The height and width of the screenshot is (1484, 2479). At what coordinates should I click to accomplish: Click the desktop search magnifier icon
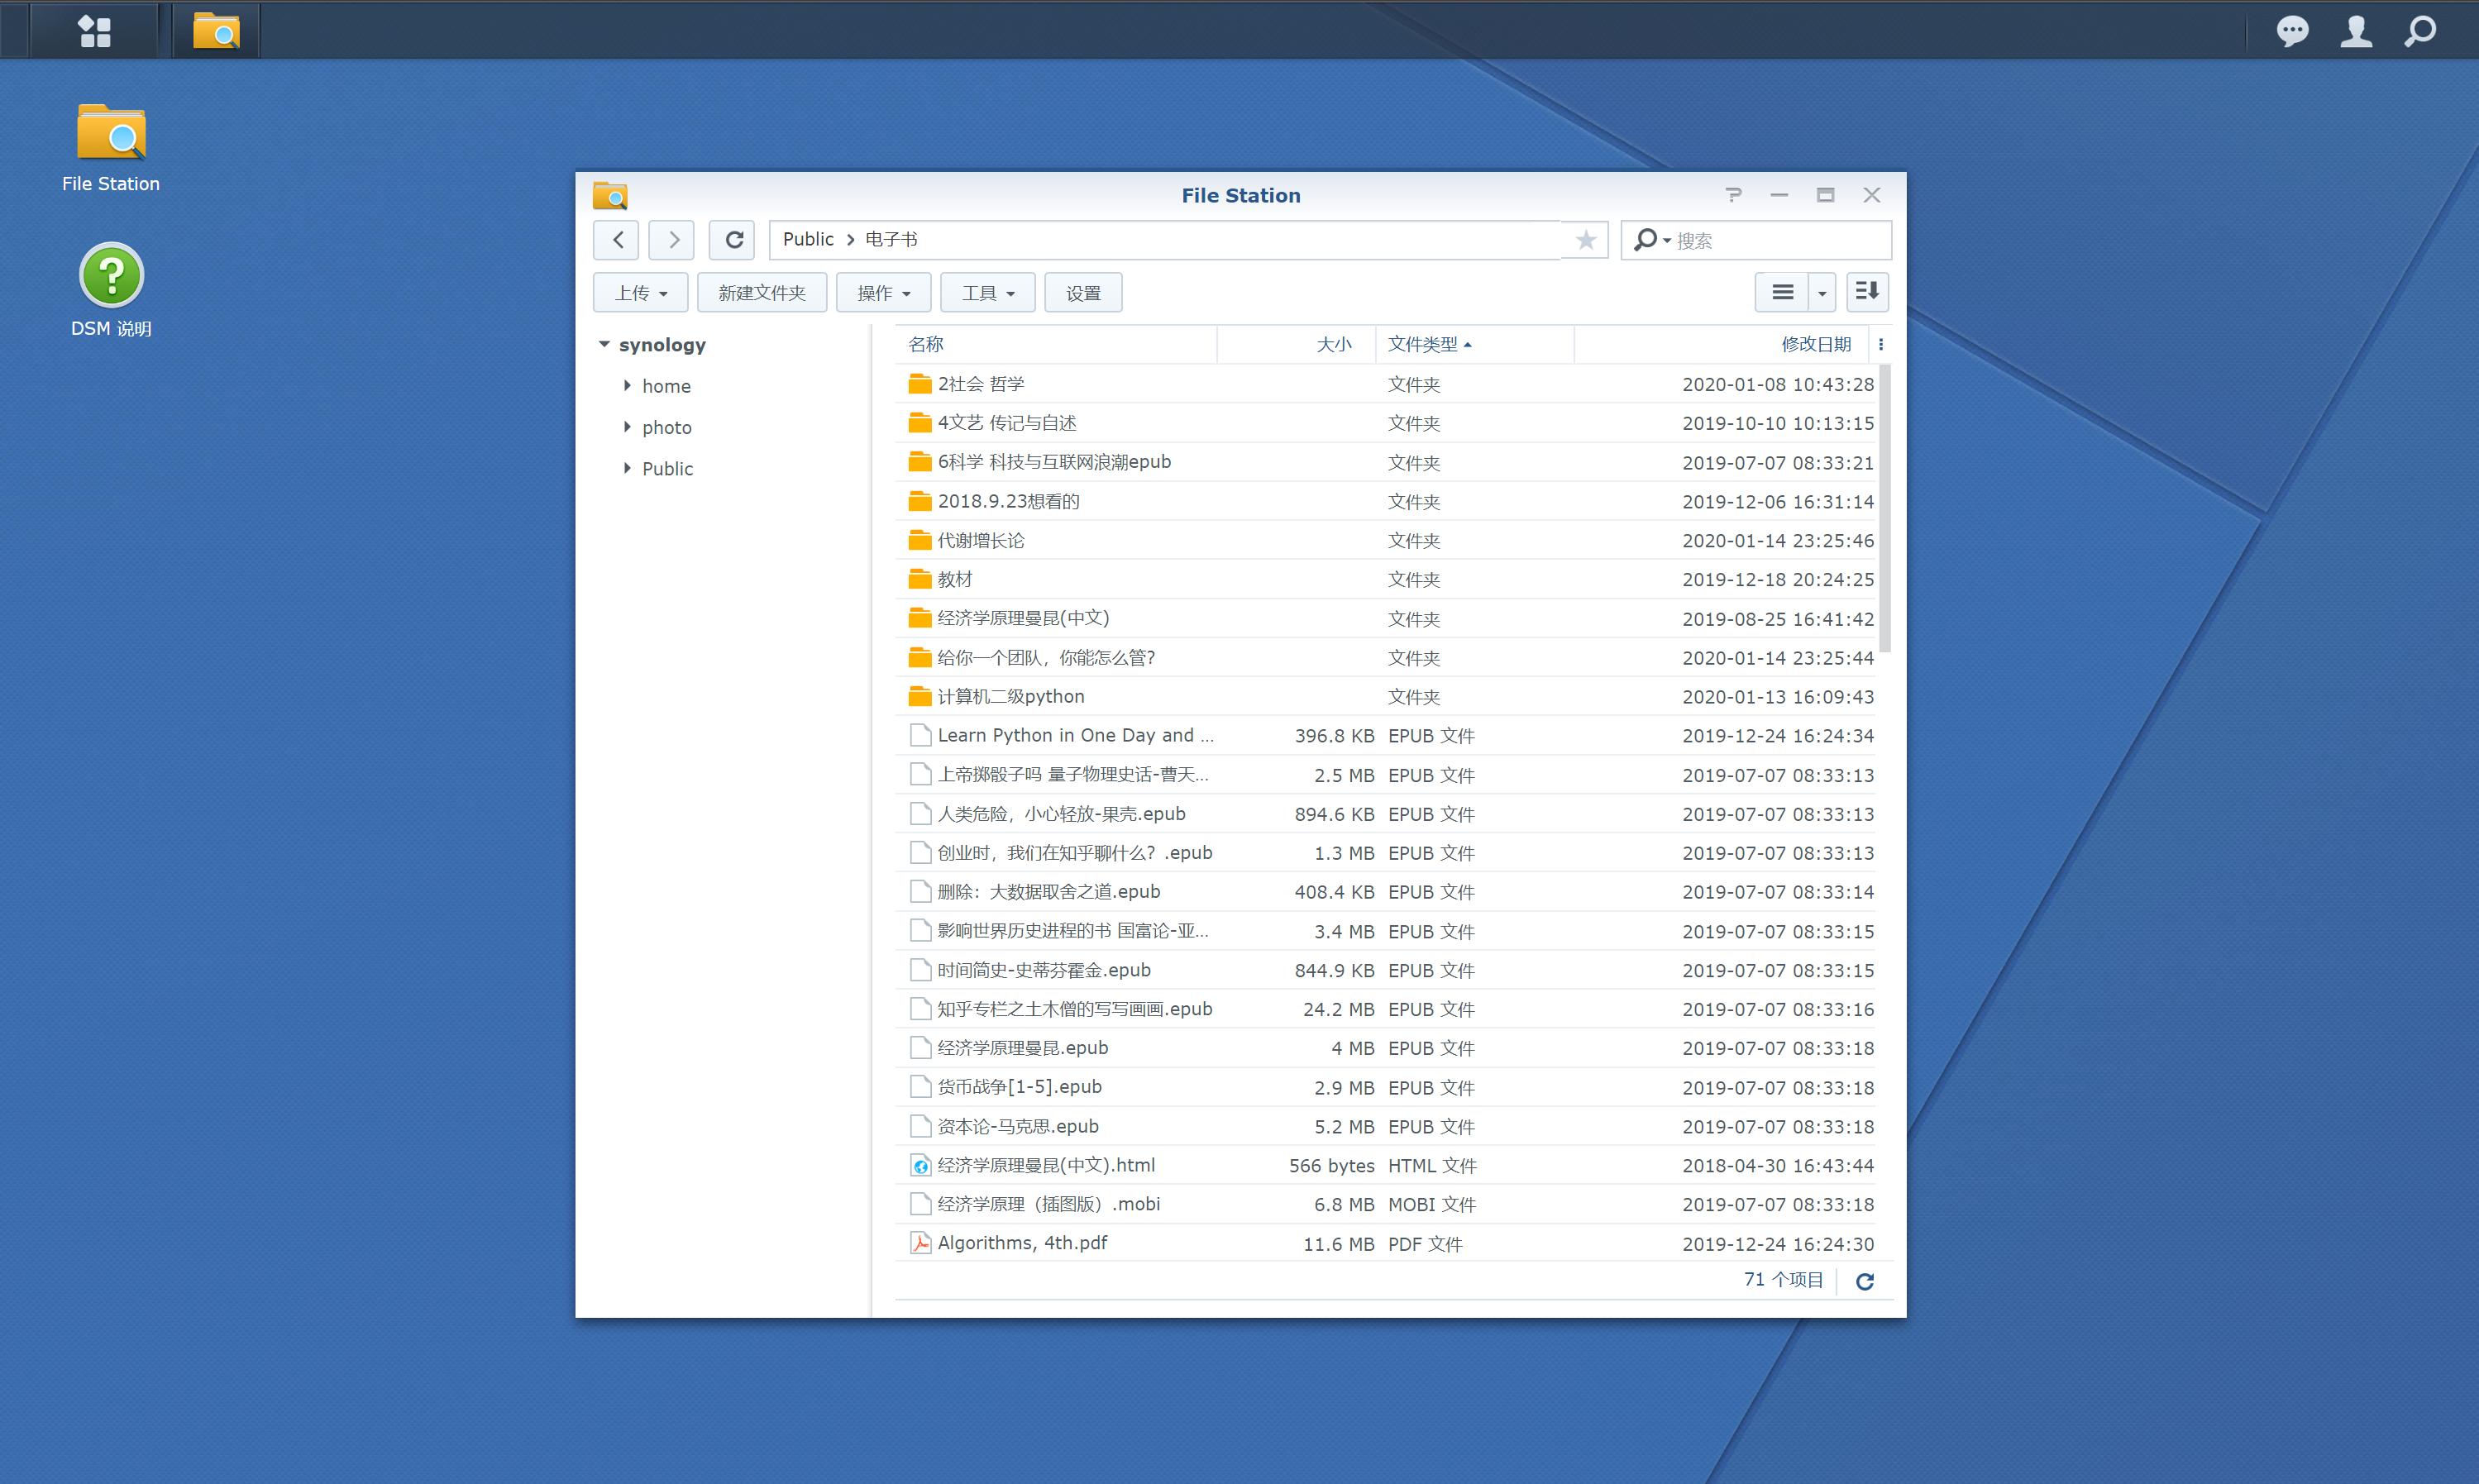coord(2420,30)
